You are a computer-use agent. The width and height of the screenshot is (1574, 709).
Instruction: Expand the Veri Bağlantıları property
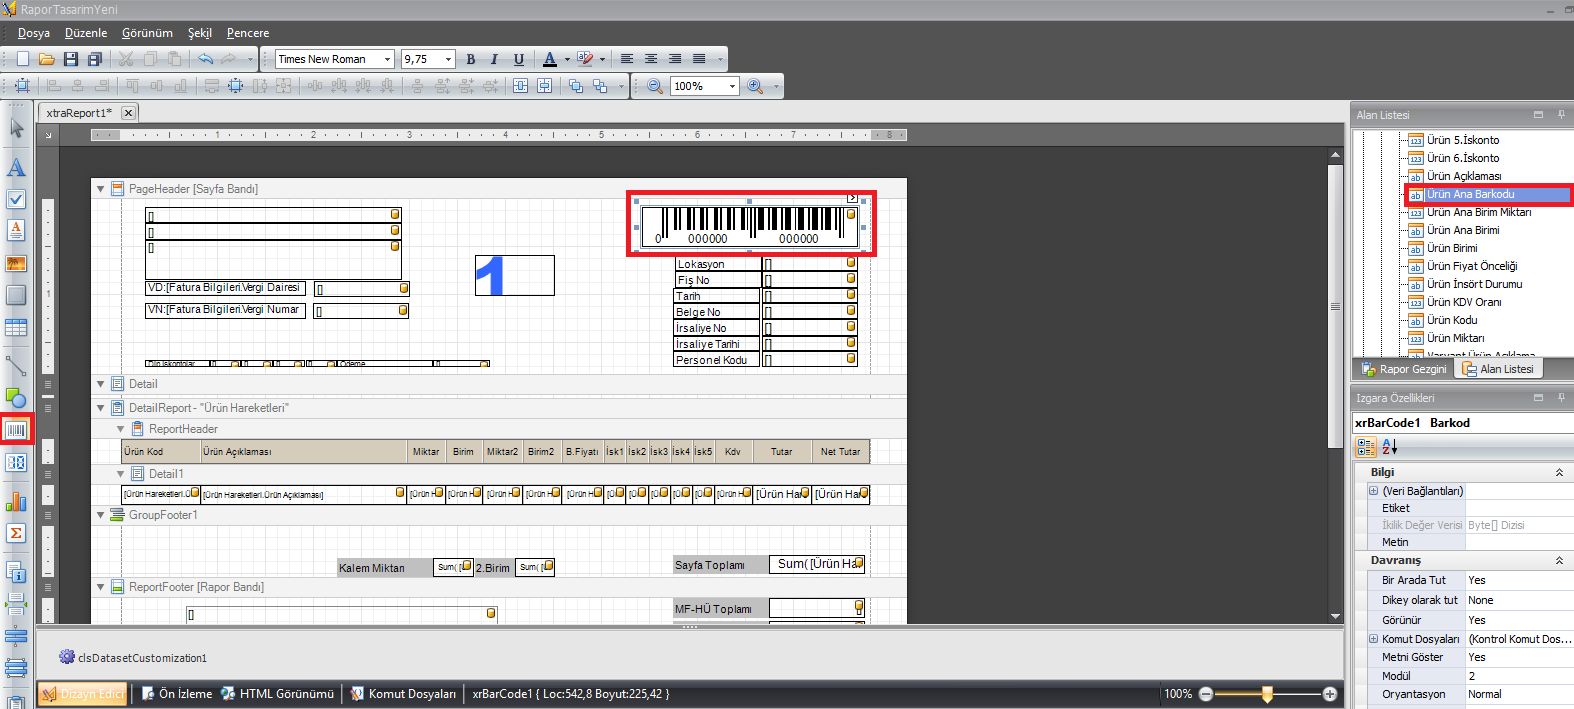[1373, 491]
